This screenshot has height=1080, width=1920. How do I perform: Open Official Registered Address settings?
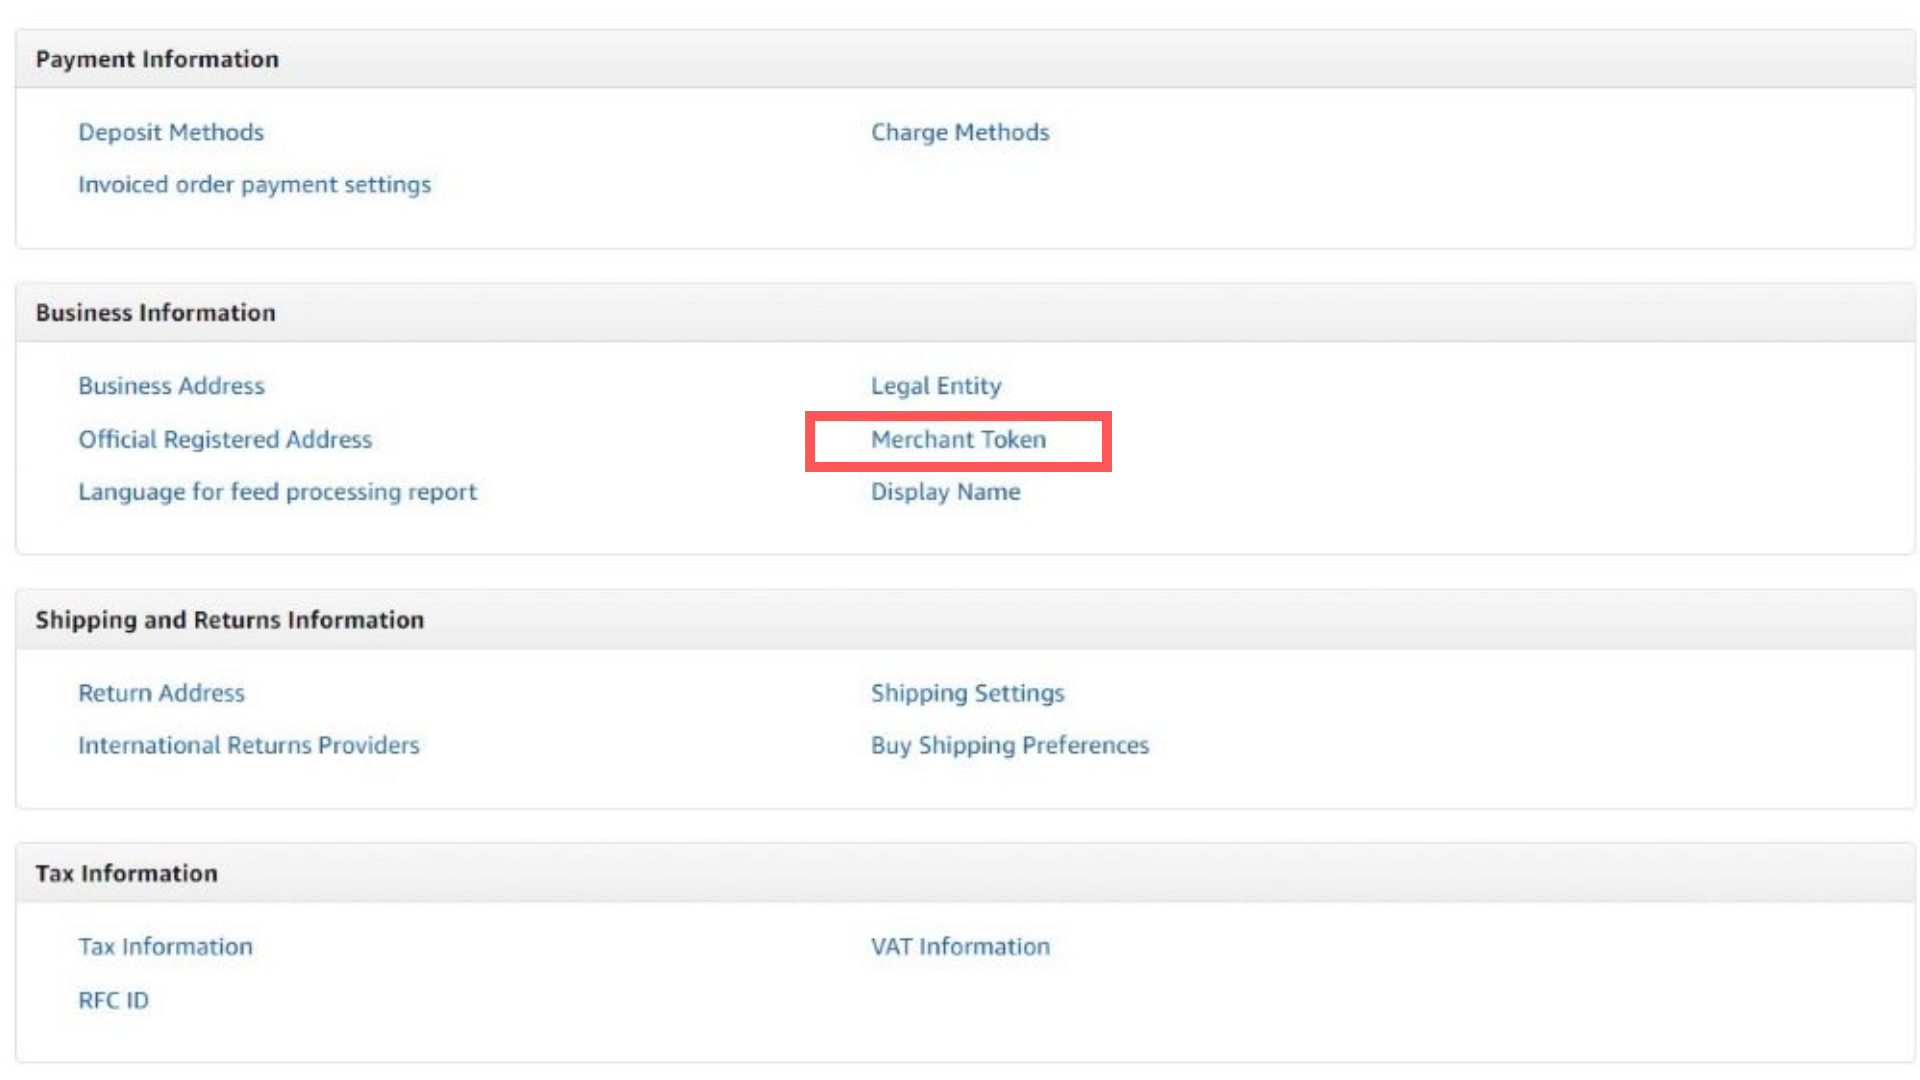(x=225, y=439)
